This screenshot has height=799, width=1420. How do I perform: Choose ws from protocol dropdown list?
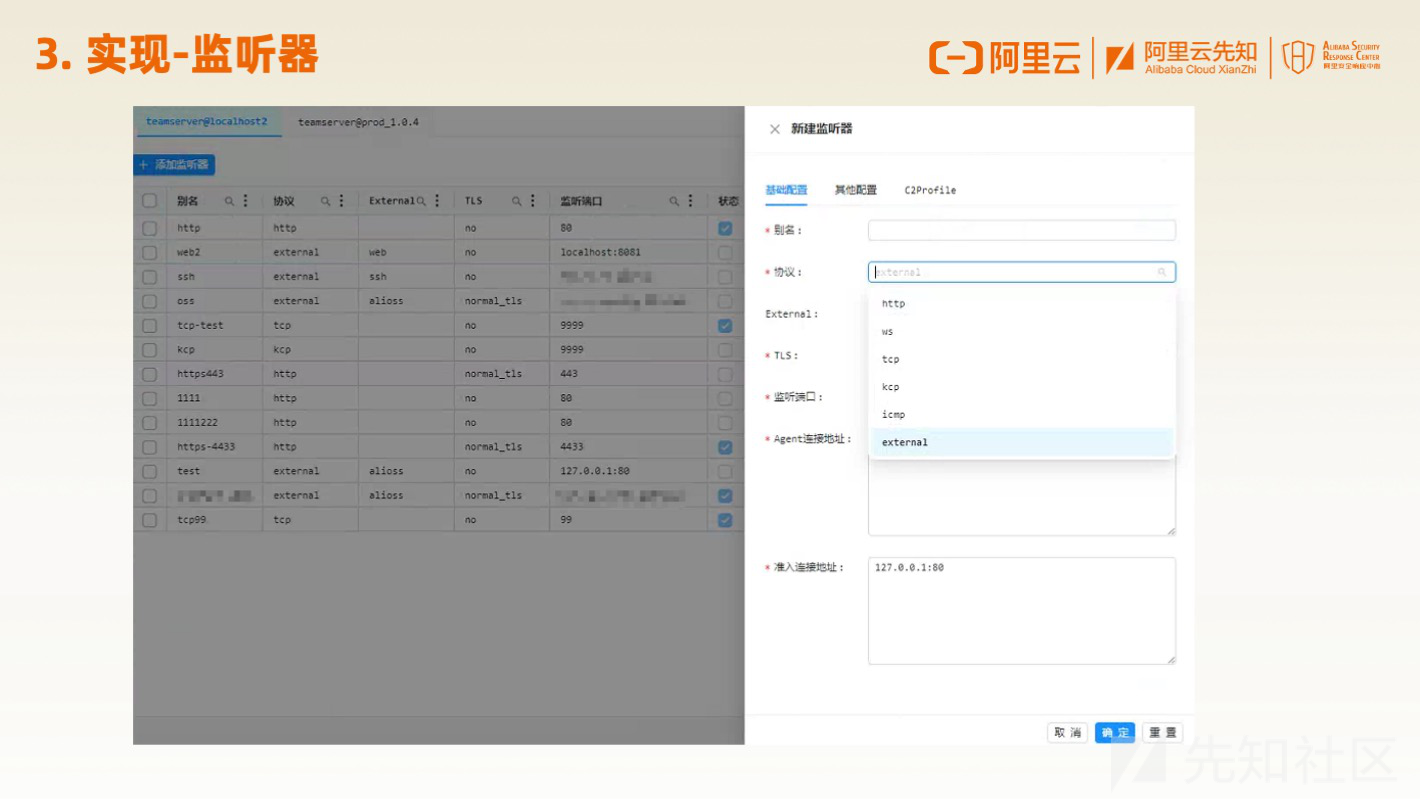1021,331
